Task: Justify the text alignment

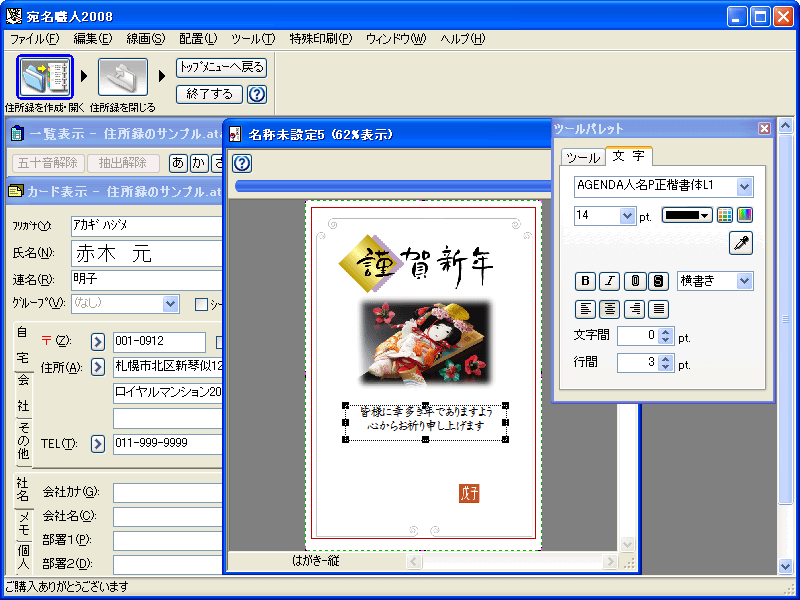Action: (x=659, y=309)
